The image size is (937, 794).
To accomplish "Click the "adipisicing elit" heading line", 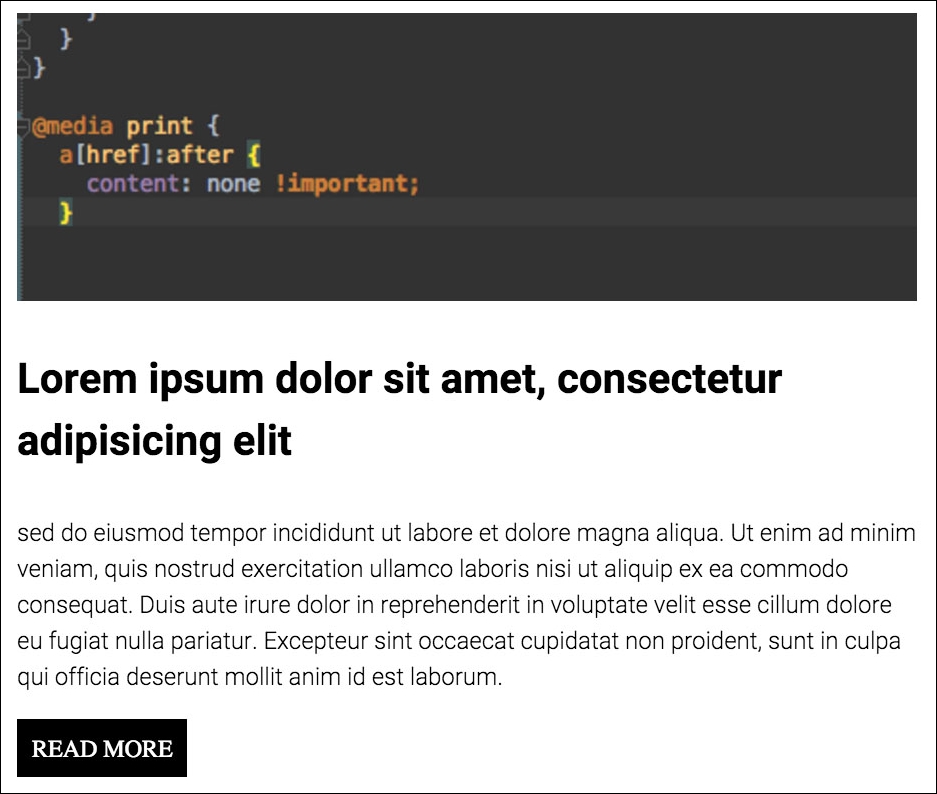I will pyautogui.click(x=155, y=440).
